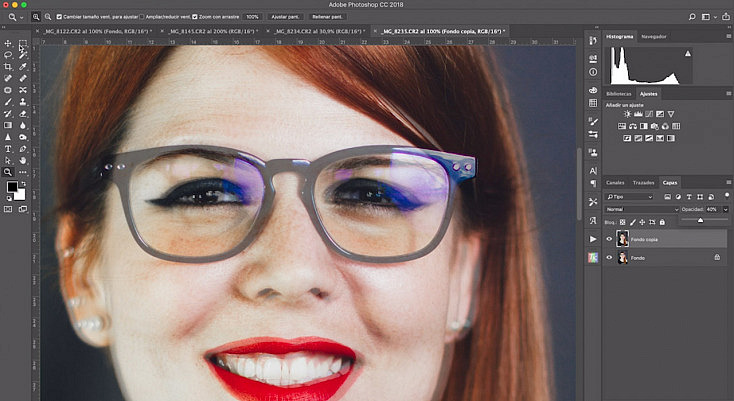Select the Brush tool
The height and width of the screenshot is (401, 734).
pos(8,102)
